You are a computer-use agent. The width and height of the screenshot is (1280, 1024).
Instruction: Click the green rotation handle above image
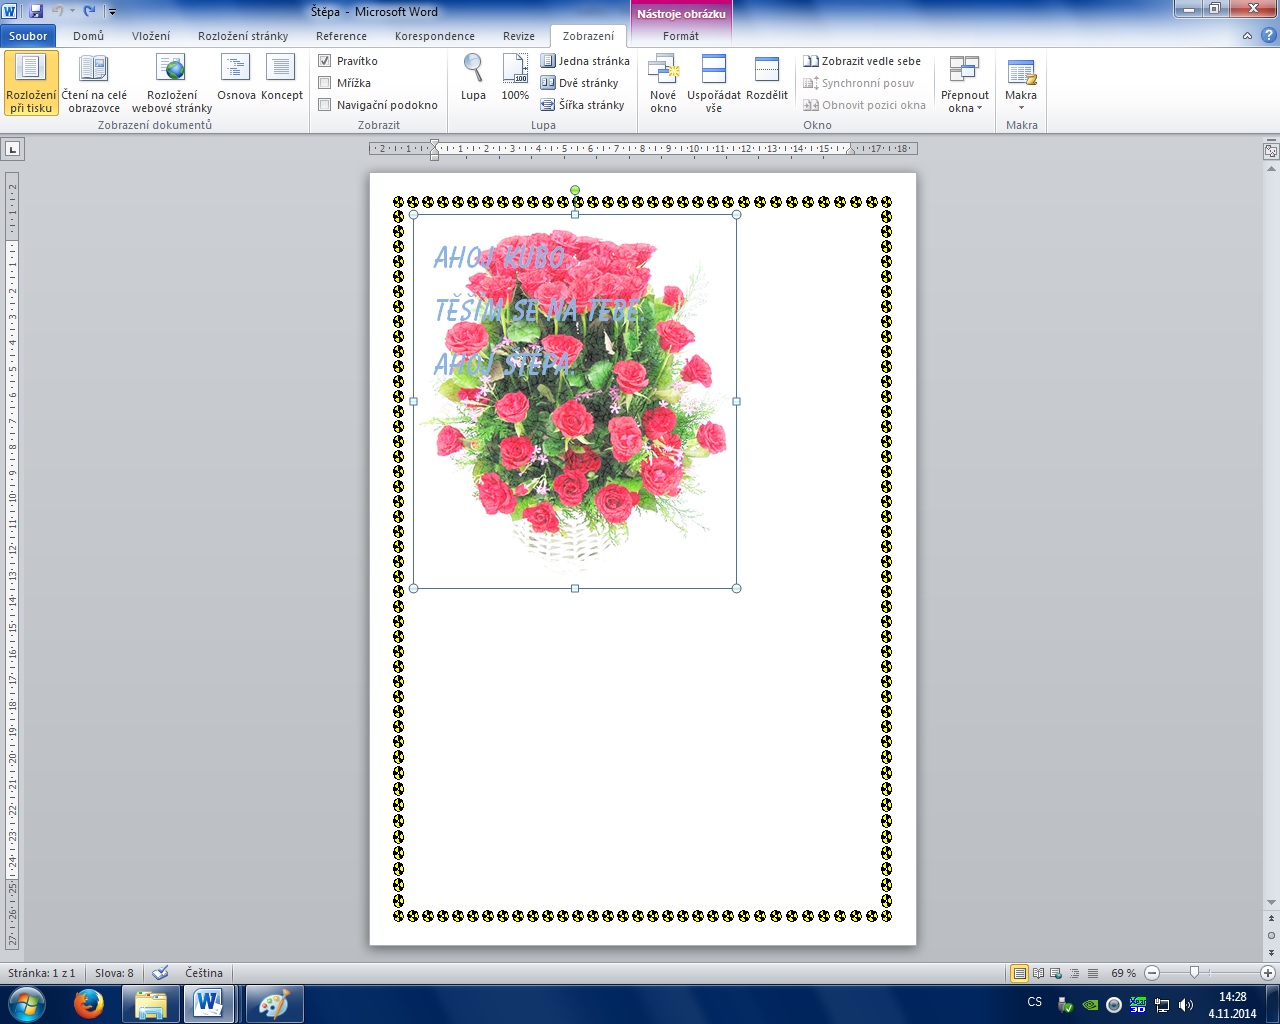(x=575, y=190)
